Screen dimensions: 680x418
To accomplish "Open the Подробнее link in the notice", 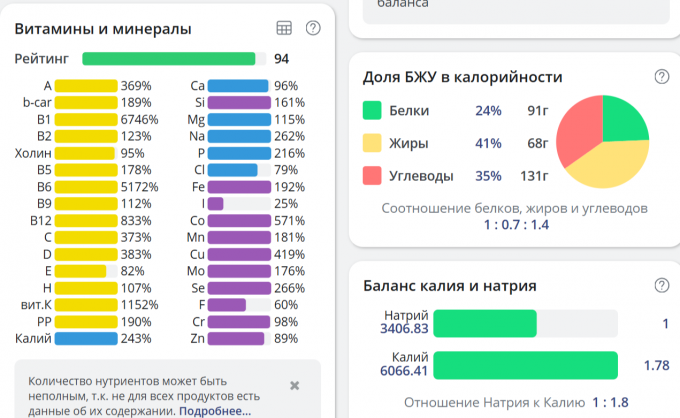I will click(214, 410).
